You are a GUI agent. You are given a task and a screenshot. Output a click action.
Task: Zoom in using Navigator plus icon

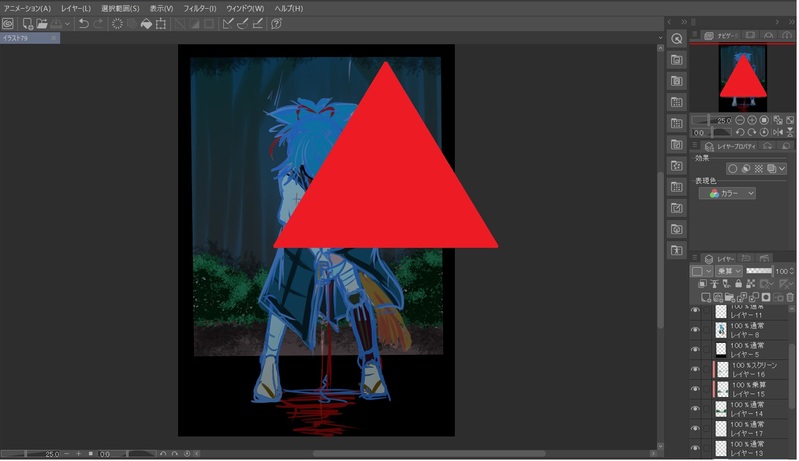pyautogui.click(x=752, y=120)
